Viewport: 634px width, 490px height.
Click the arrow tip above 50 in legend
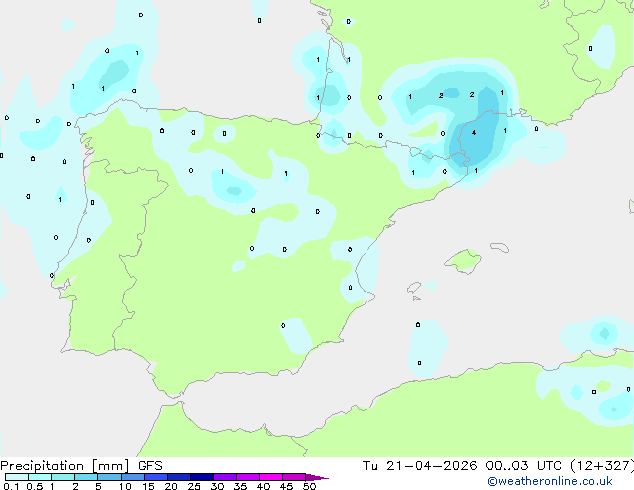pos(317,477)
